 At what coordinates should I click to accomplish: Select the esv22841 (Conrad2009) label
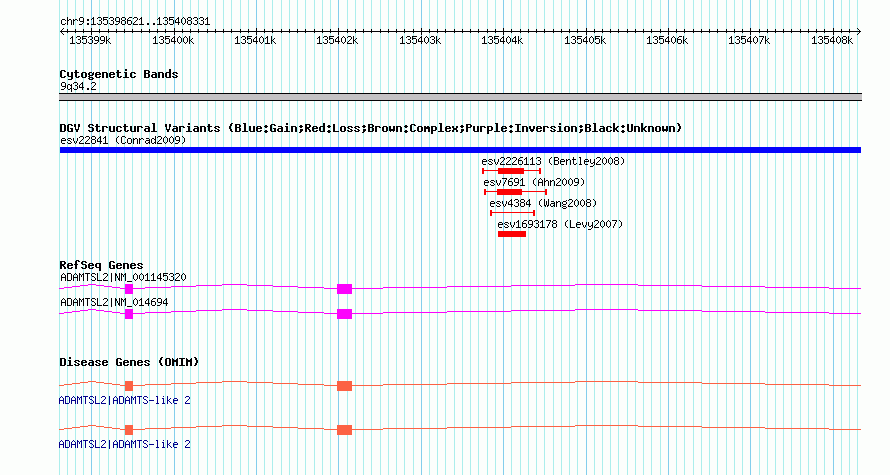[x=123, y=140]
